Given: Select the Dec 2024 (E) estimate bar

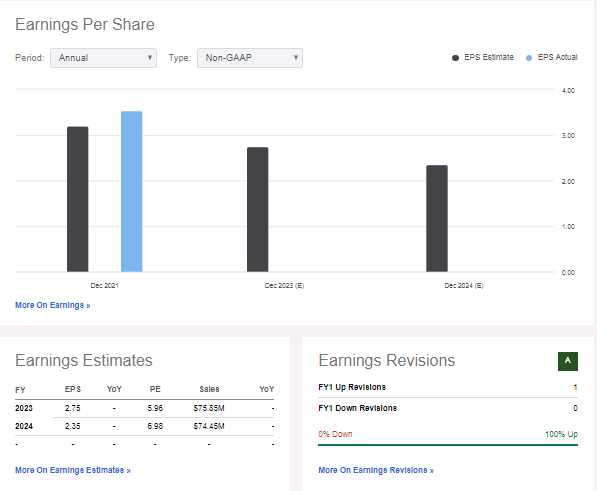Looking at the screenshot, I should click(x=437, y=218).
